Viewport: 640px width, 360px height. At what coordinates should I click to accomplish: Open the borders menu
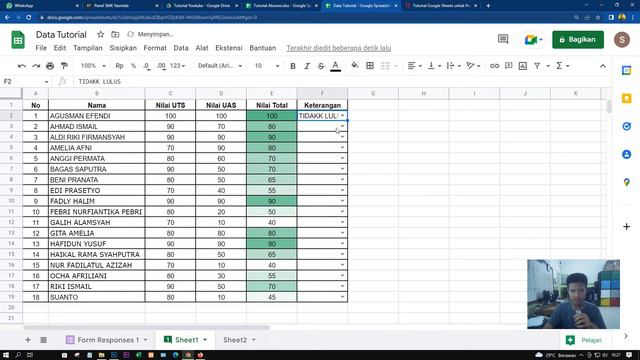tap(370, 66)
